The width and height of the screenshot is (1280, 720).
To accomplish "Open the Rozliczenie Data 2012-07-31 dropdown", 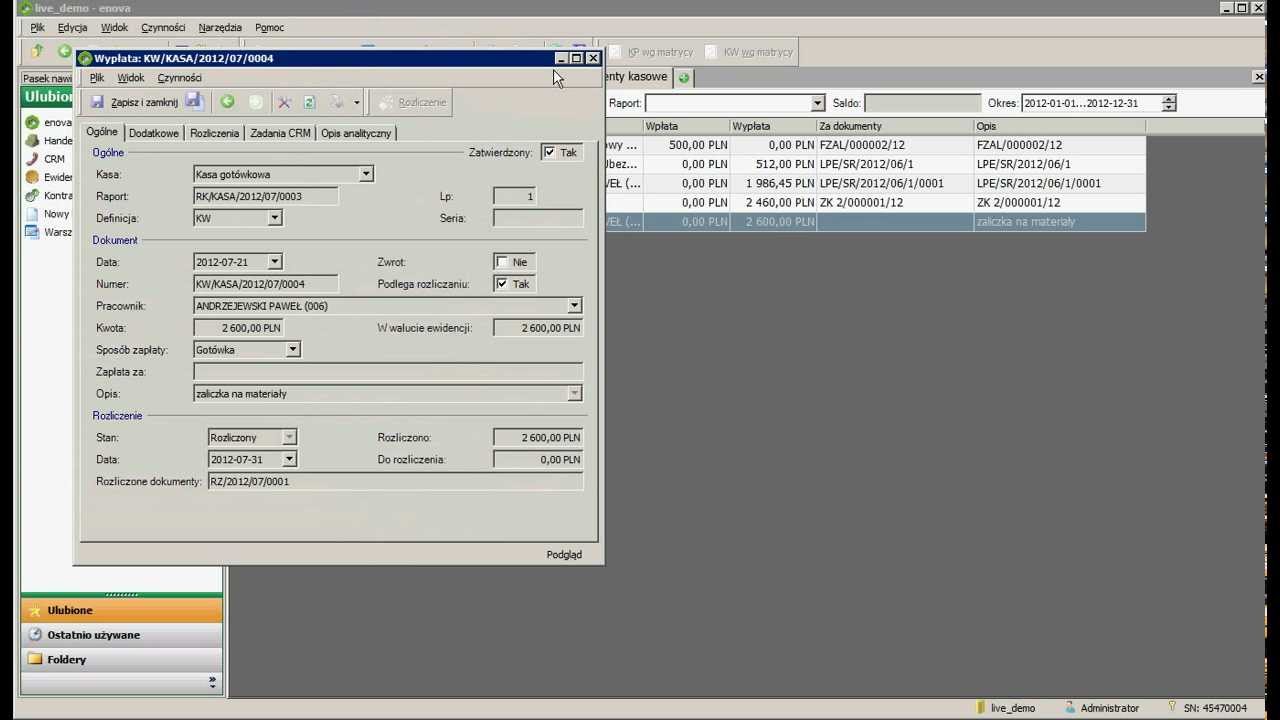I will (289, 459).
